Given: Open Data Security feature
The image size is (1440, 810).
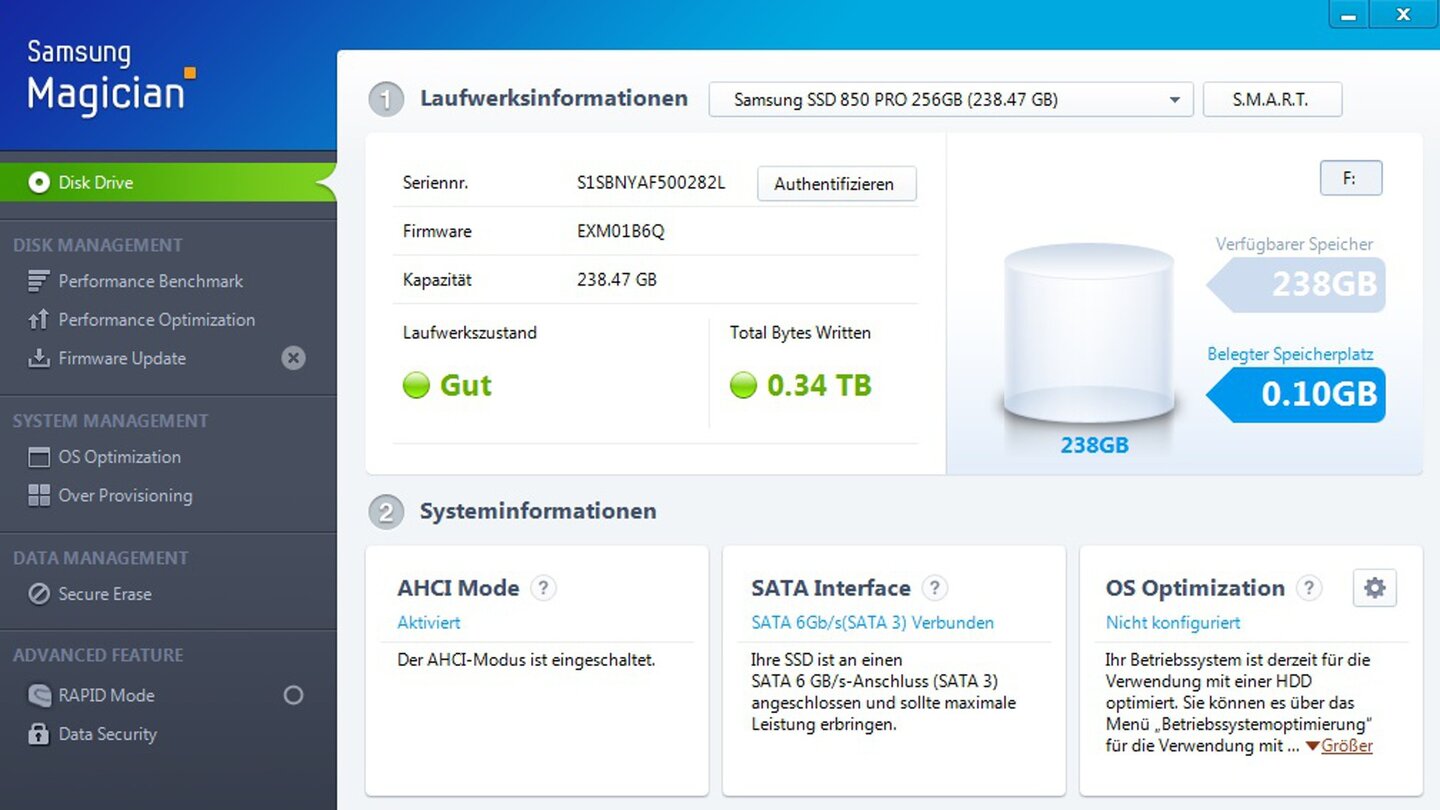Looking at the screenshot, I should (x=108, y=734).
